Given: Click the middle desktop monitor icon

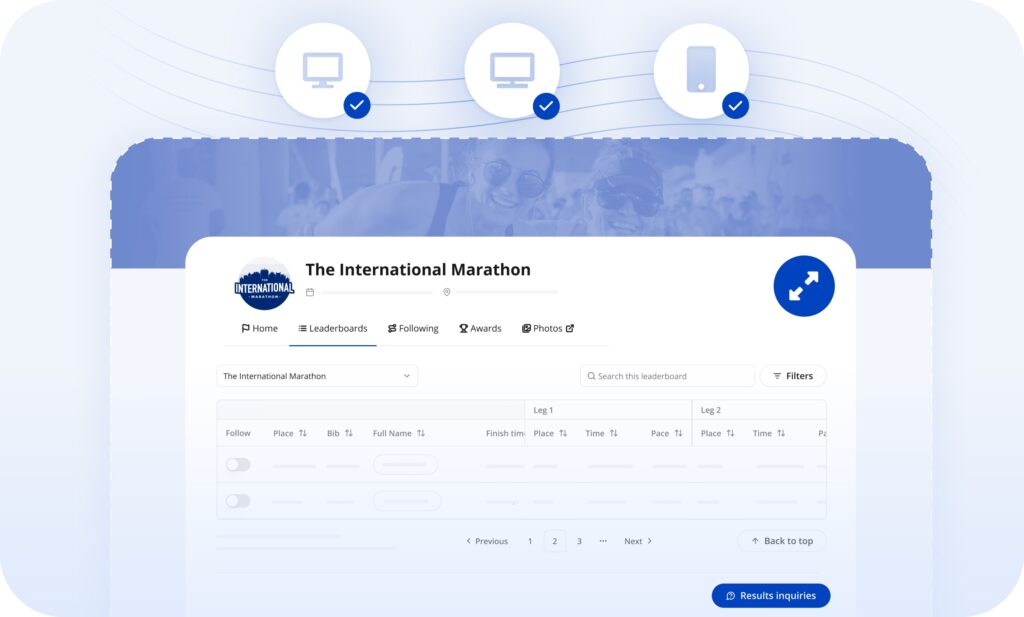Looking at the screenshot, I should point(512,70).
